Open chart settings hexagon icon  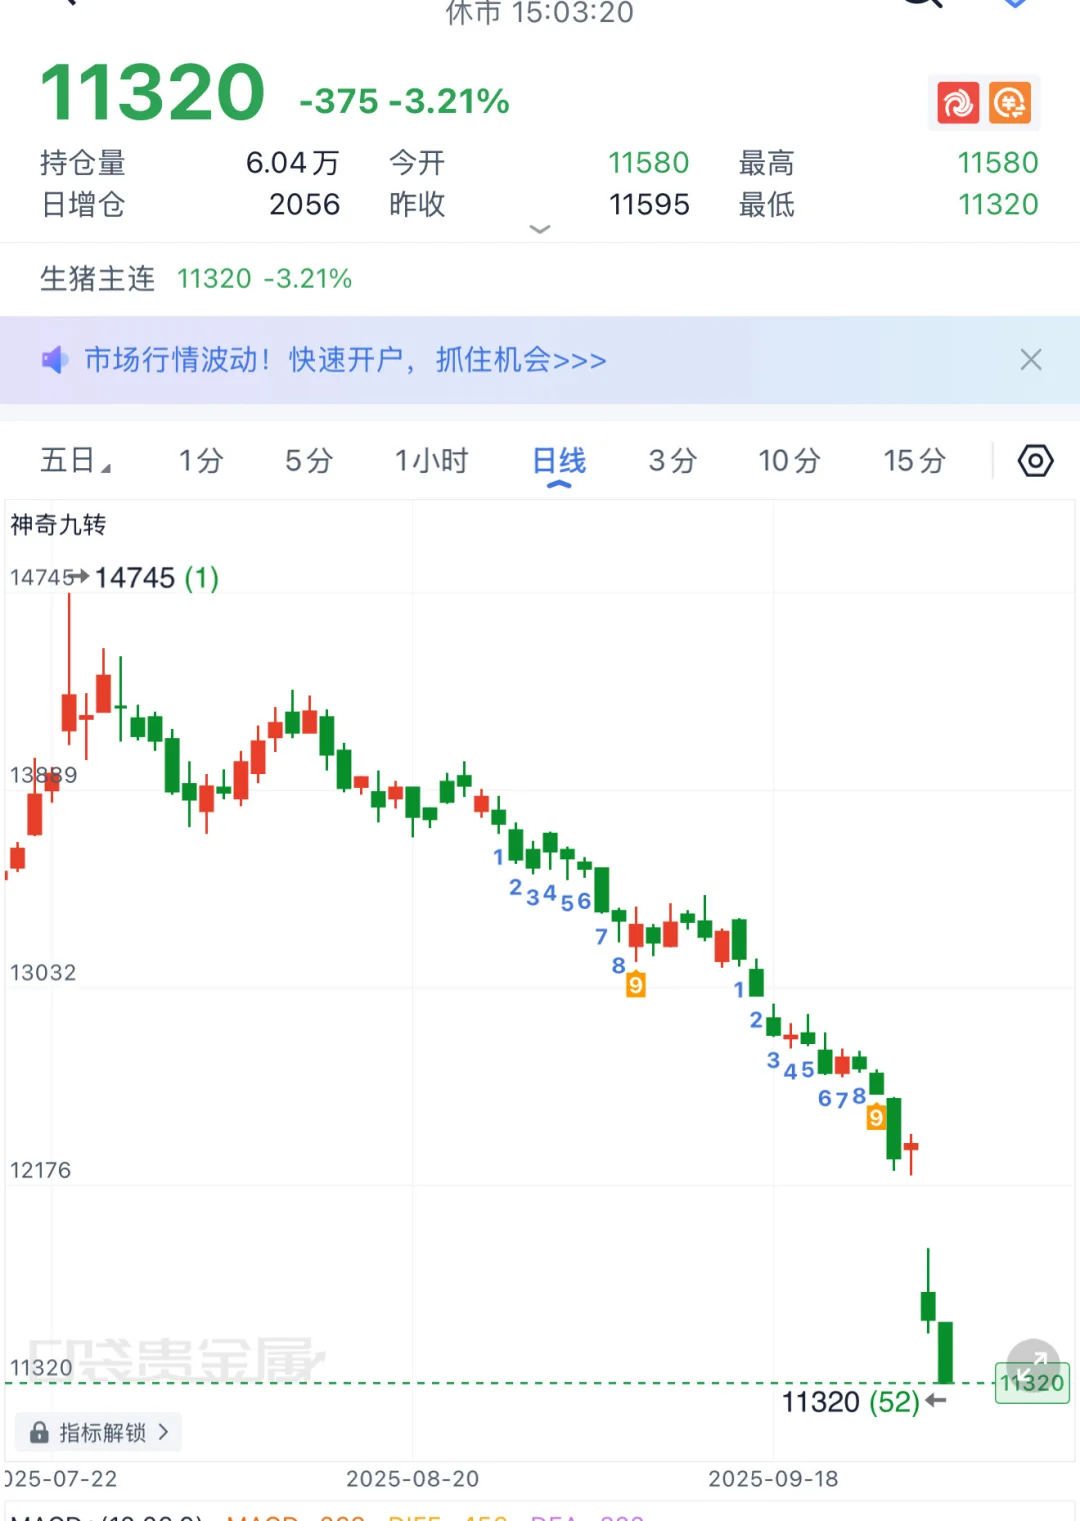(x=1035, y=461)
